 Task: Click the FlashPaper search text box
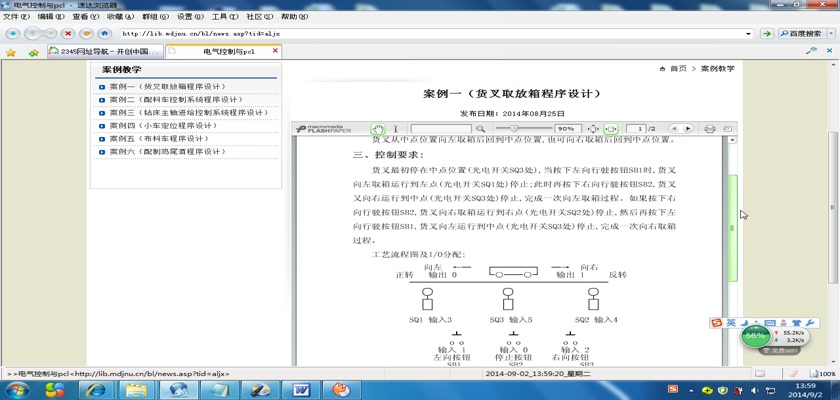click(441, 129)
